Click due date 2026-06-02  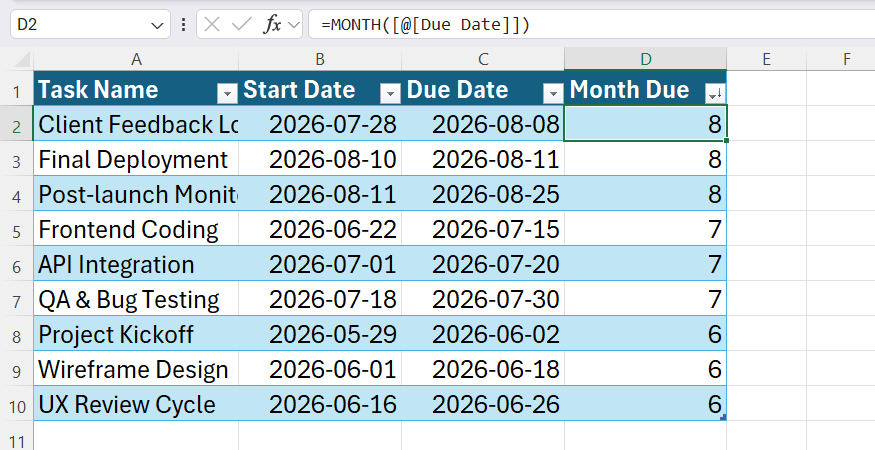click(x=483, y=333)
